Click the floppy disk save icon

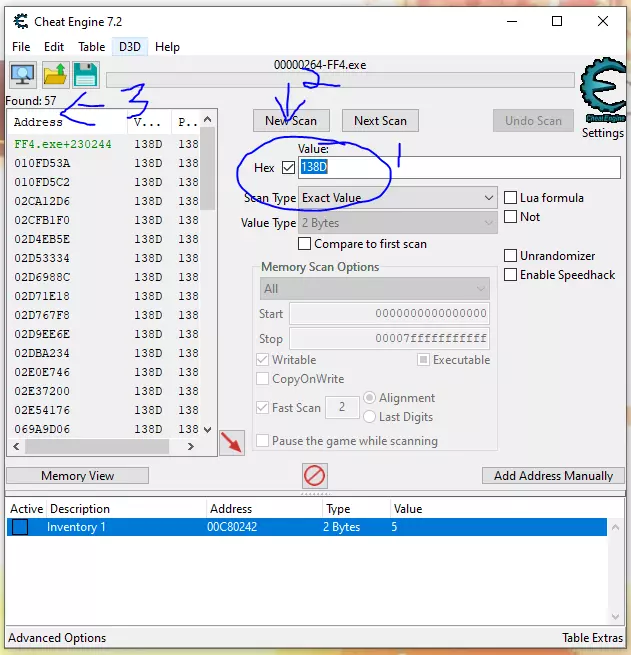point(86,75)
